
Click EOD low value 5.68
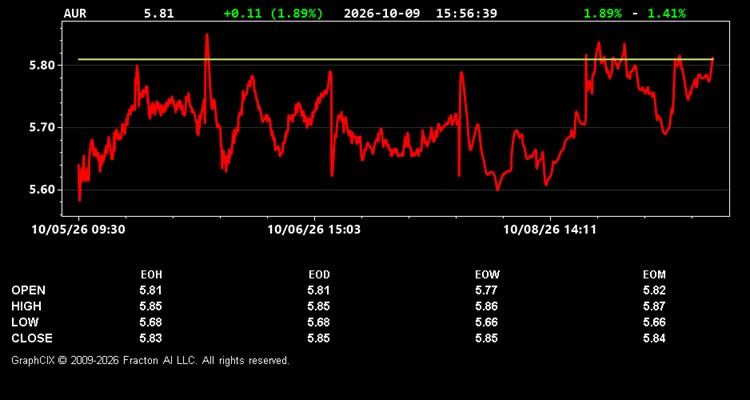point(319,322)
